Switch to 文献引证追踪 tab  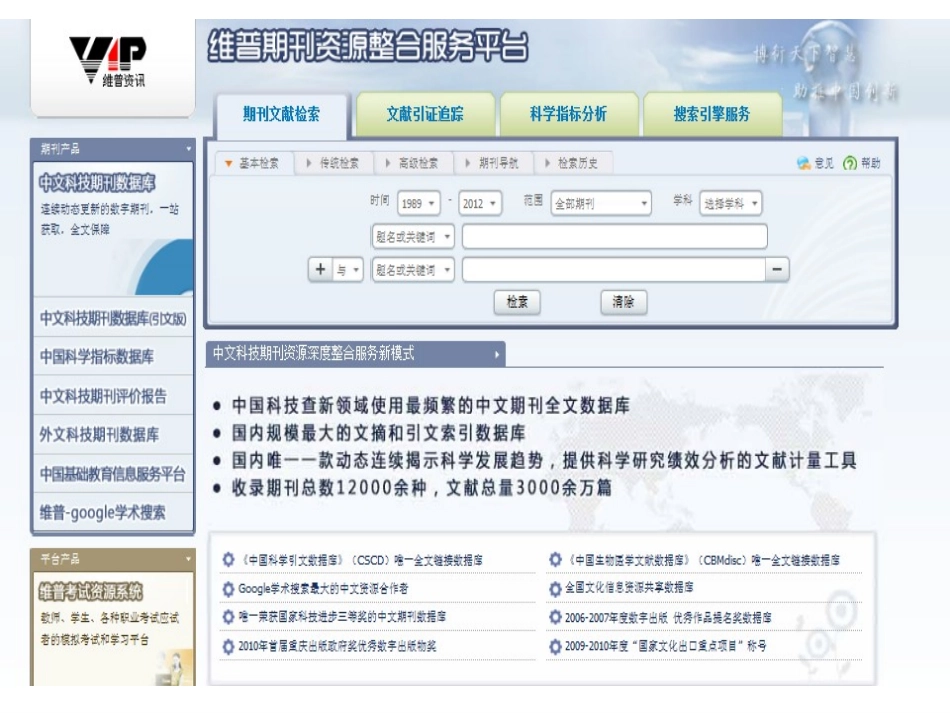click(425, 114)
